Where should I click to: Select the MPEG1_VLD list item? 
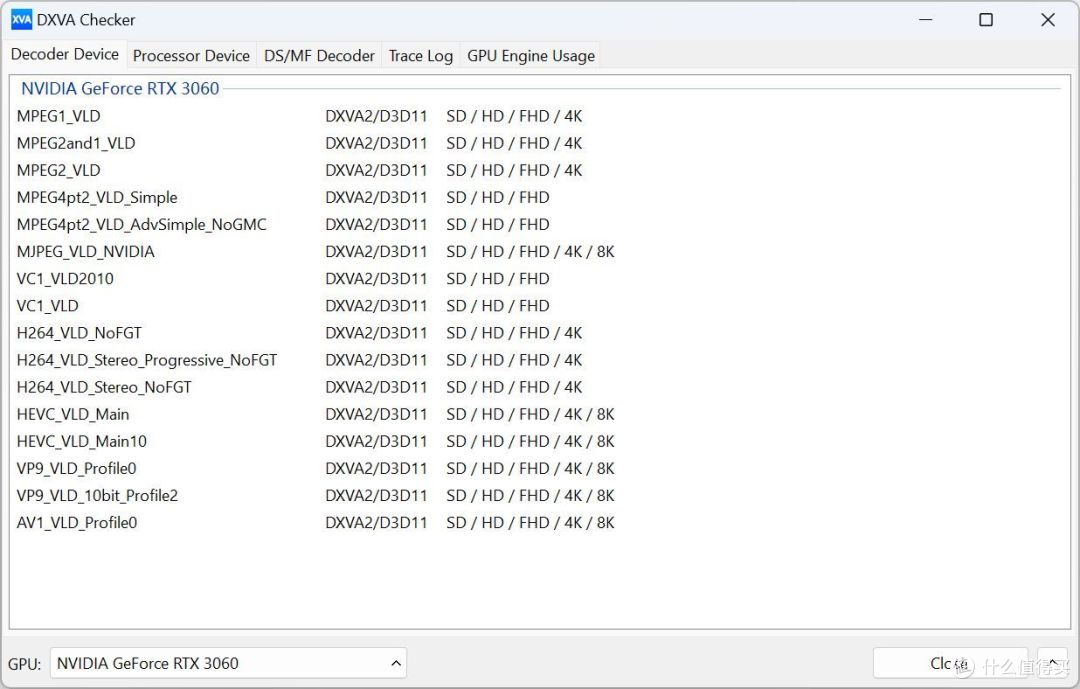pyautogui.click(x=59, y=116)
